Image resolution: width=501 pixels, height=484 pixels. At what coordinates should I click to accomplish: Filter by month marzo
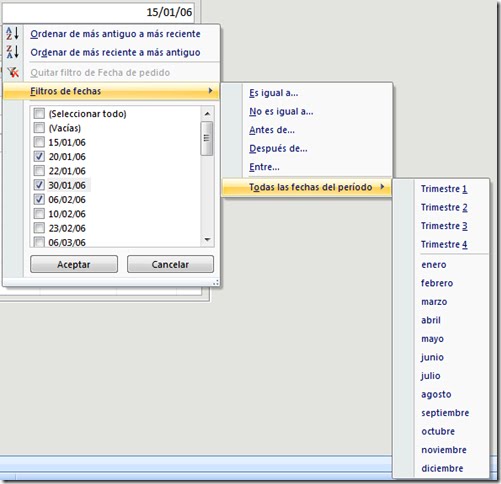(434, 302)
